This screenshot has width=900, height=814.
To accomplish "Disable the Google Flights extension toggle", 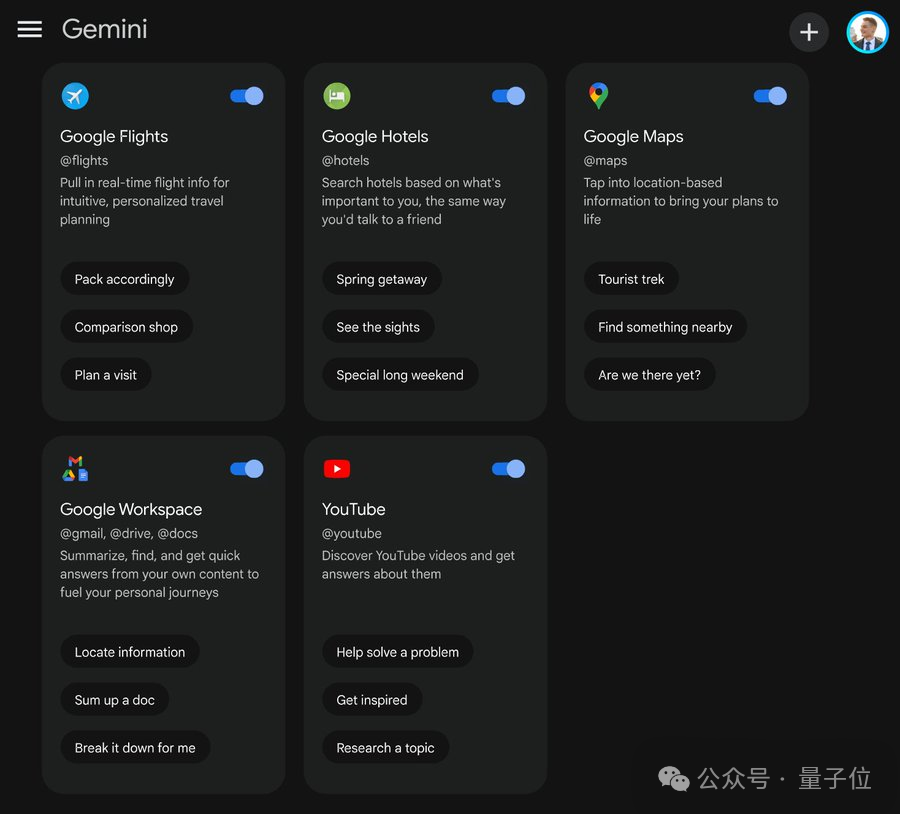I will pos(247,96).
